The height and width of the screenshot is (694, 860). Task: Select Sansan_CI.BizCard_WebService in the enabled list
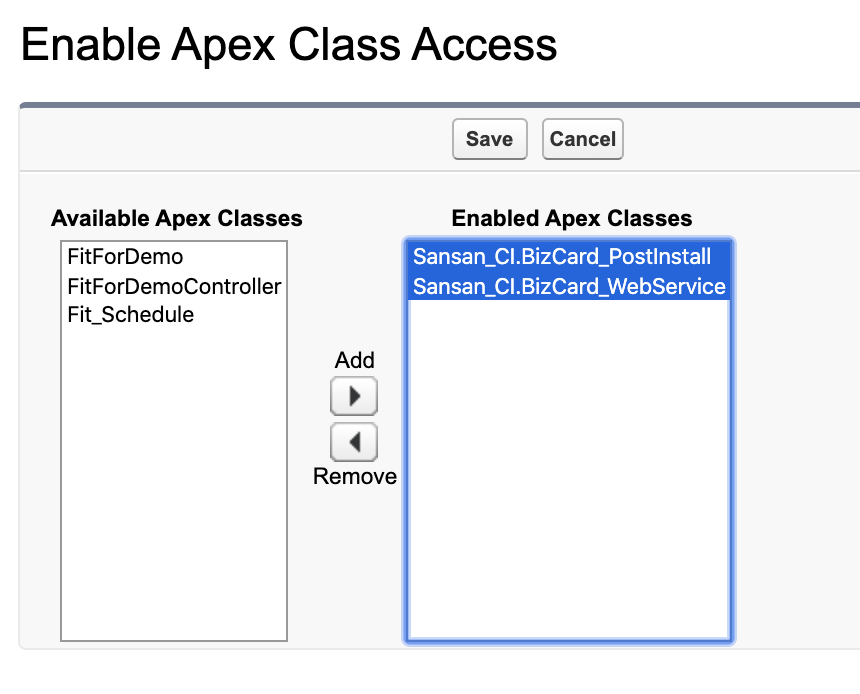(x=568, y=287)
